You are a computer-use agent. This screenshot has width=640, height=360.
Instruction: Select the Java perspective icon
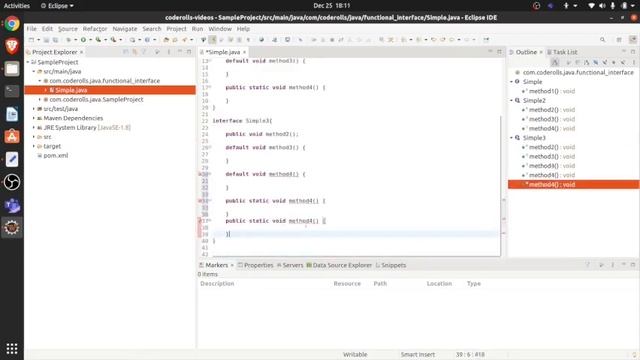633,40
